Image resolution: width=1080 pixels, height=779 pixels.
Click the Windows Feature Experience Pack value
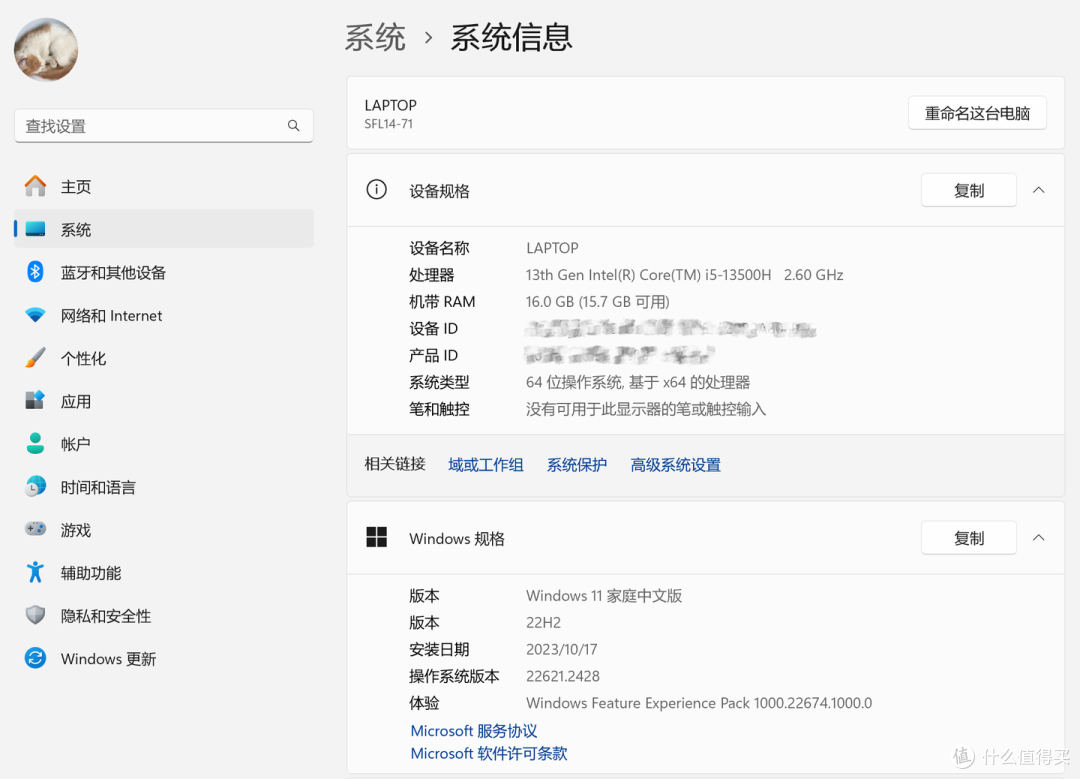[699, 703]
